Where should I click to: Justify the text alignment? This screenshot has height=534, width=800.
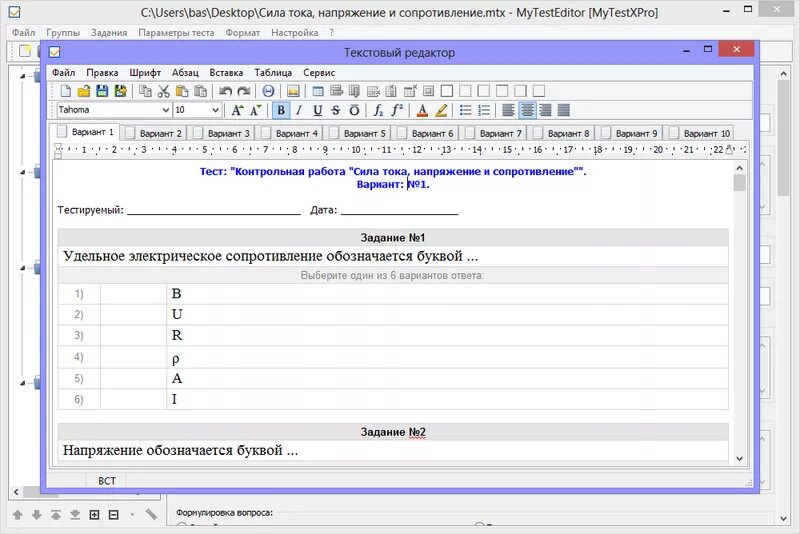click(x=564, y=110)
